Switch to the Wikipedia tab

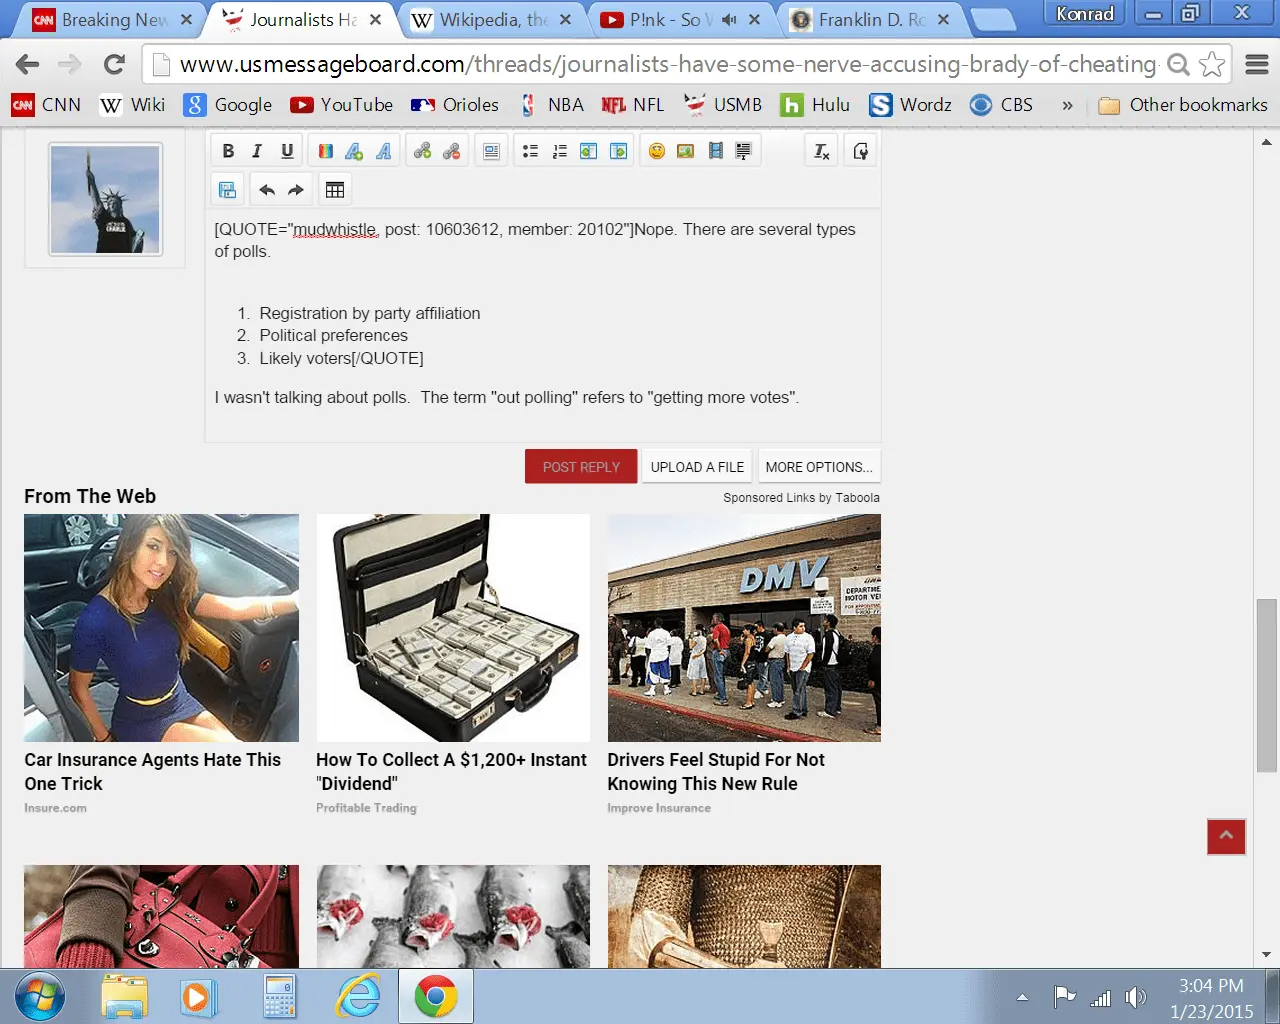point(490,19)
